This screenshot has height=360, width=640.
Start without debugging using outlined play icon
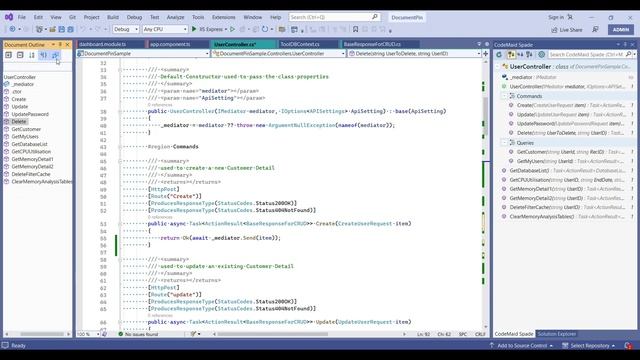232,29
